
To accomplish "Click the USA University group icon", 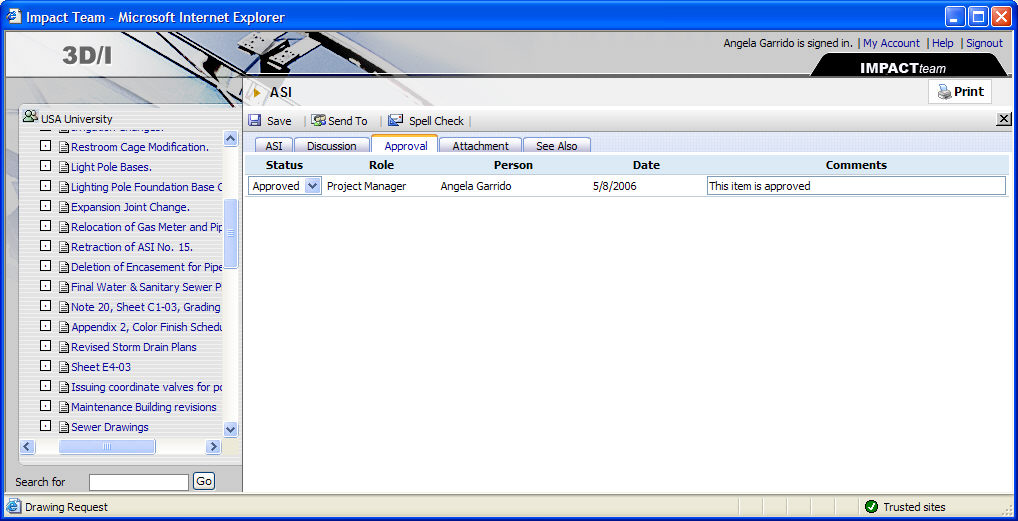I will tap(30, 117).
